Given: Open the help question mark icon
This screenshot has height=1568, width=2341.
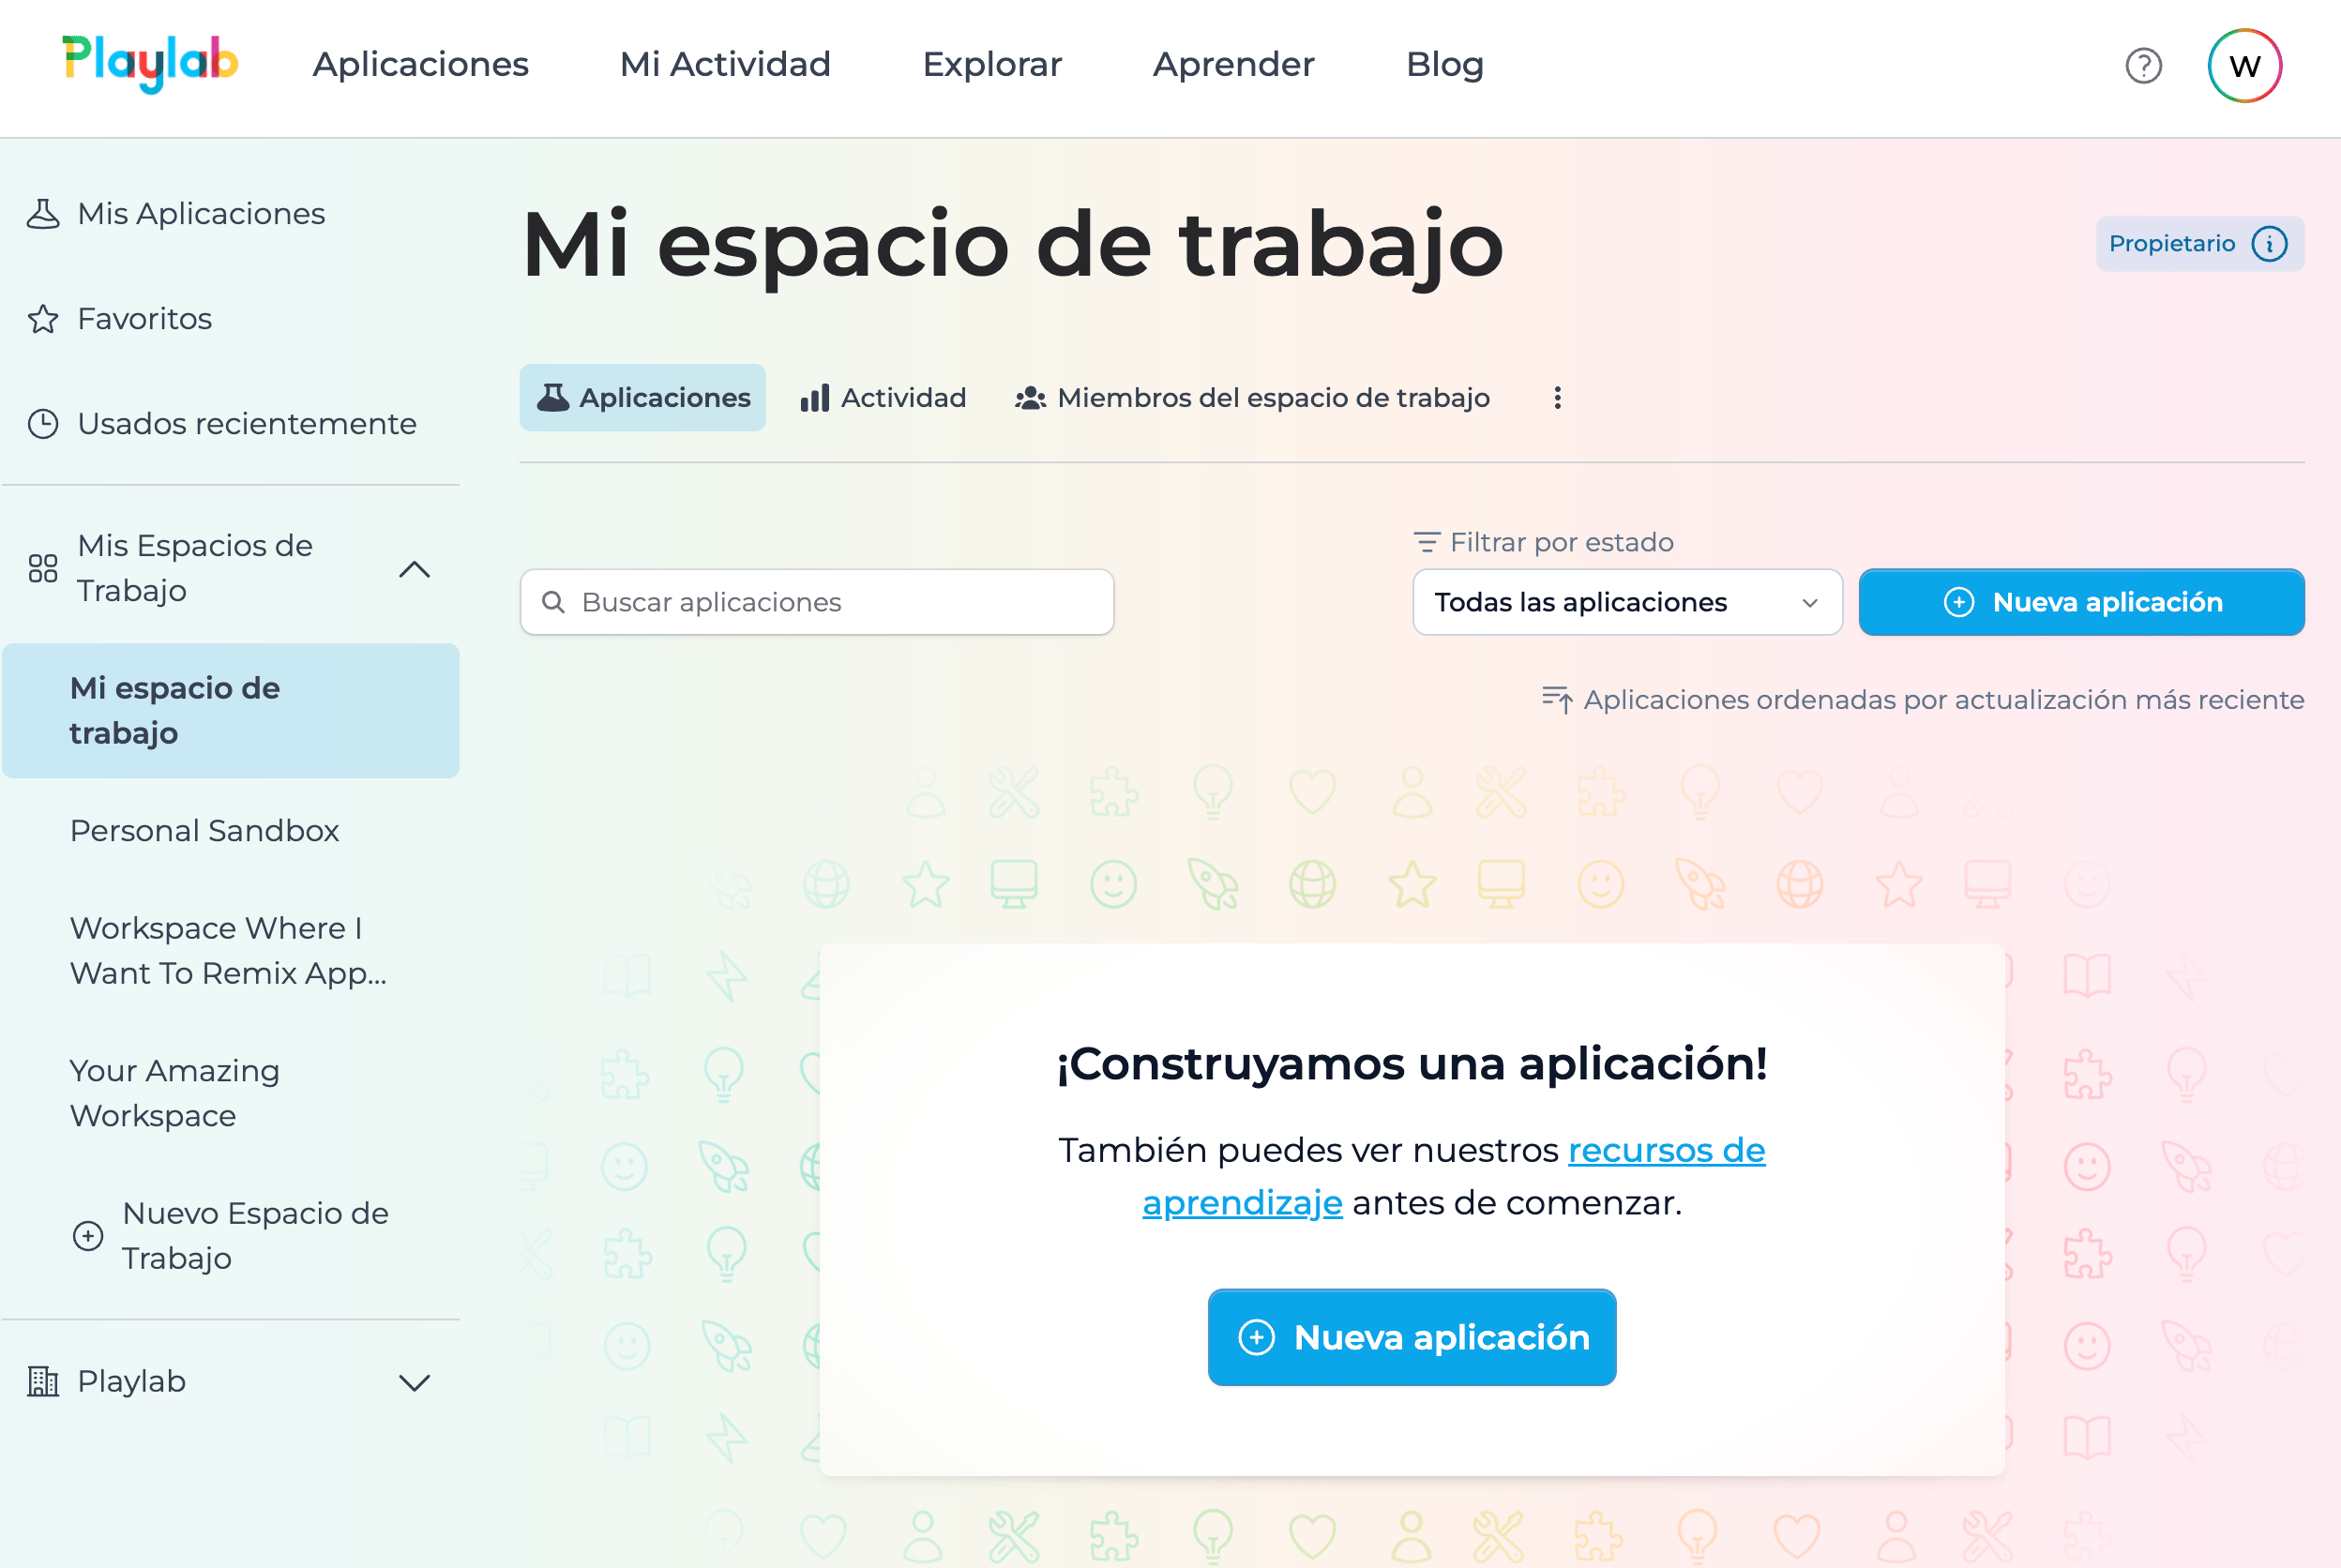Looking at the screenshot, I should [2143, 66].
